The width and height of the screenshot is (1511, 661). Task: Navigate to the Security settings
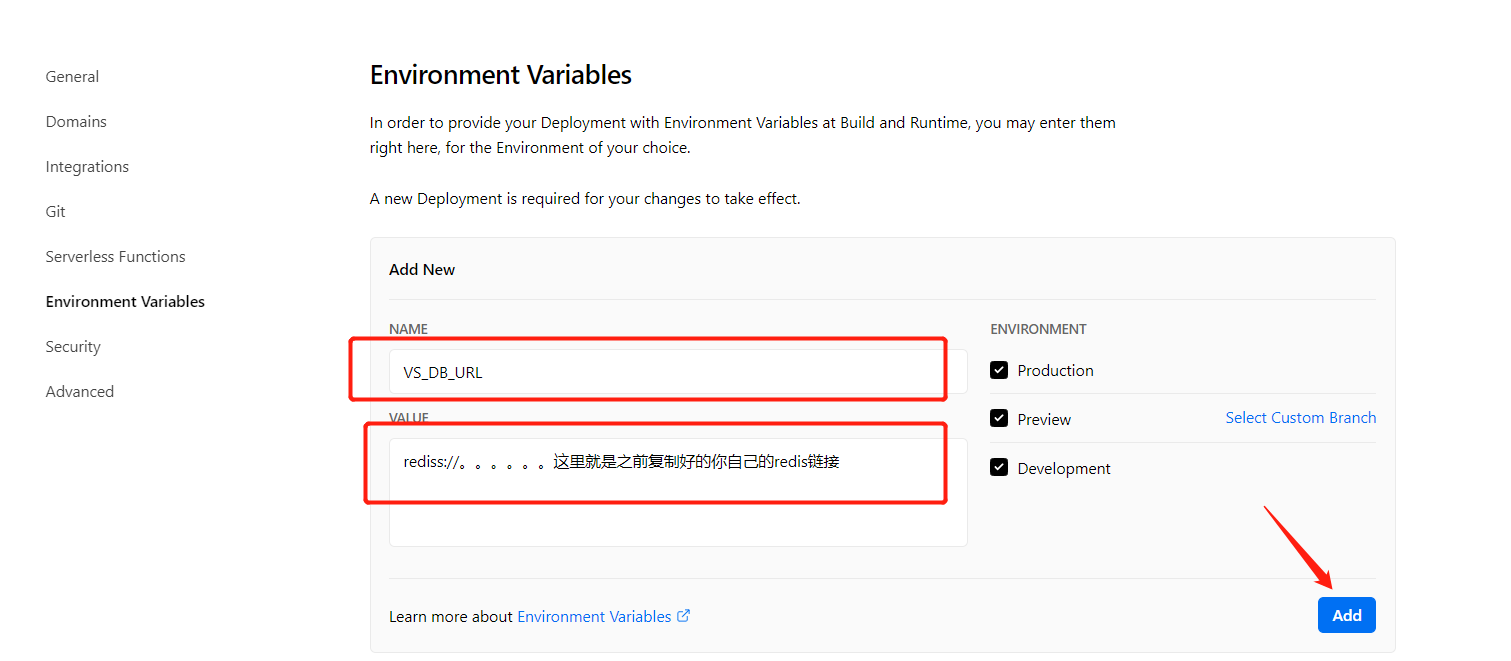click(x=73, y=347)
